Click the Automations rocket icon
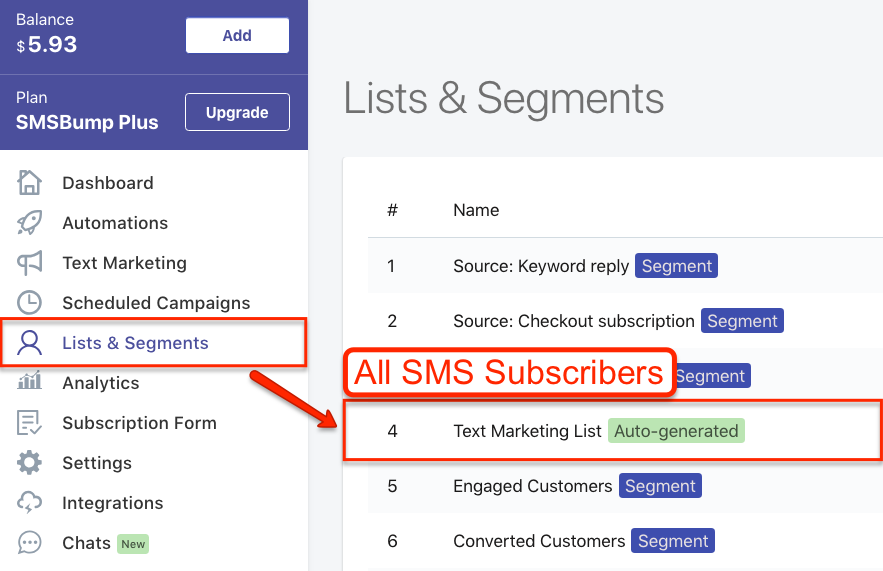883x571 pixels. tap(29, 222)
